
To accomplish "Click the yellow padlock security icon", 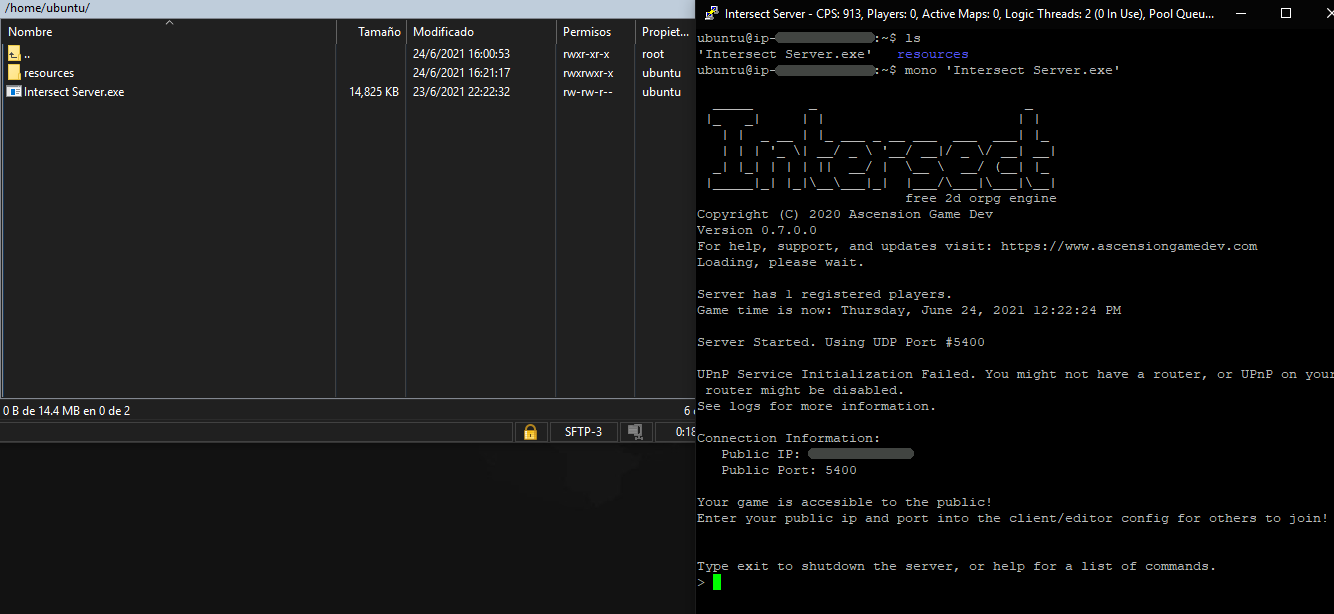I will pyautogui.click(x=531, y=431).
